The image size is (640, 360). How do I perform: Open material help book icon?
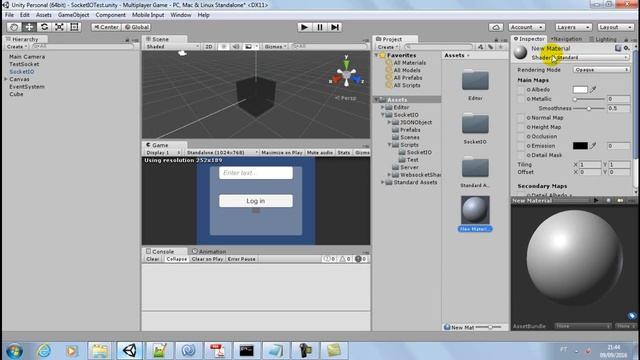618,48
